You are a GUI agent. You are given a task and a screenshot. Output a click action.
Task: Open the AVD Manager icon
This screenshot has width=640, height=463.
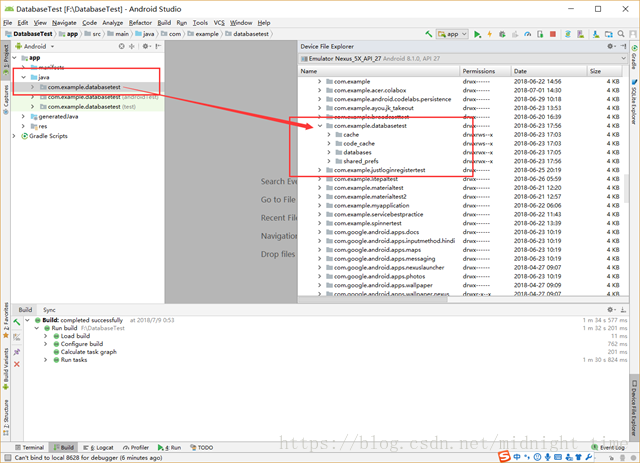(580, 34)
